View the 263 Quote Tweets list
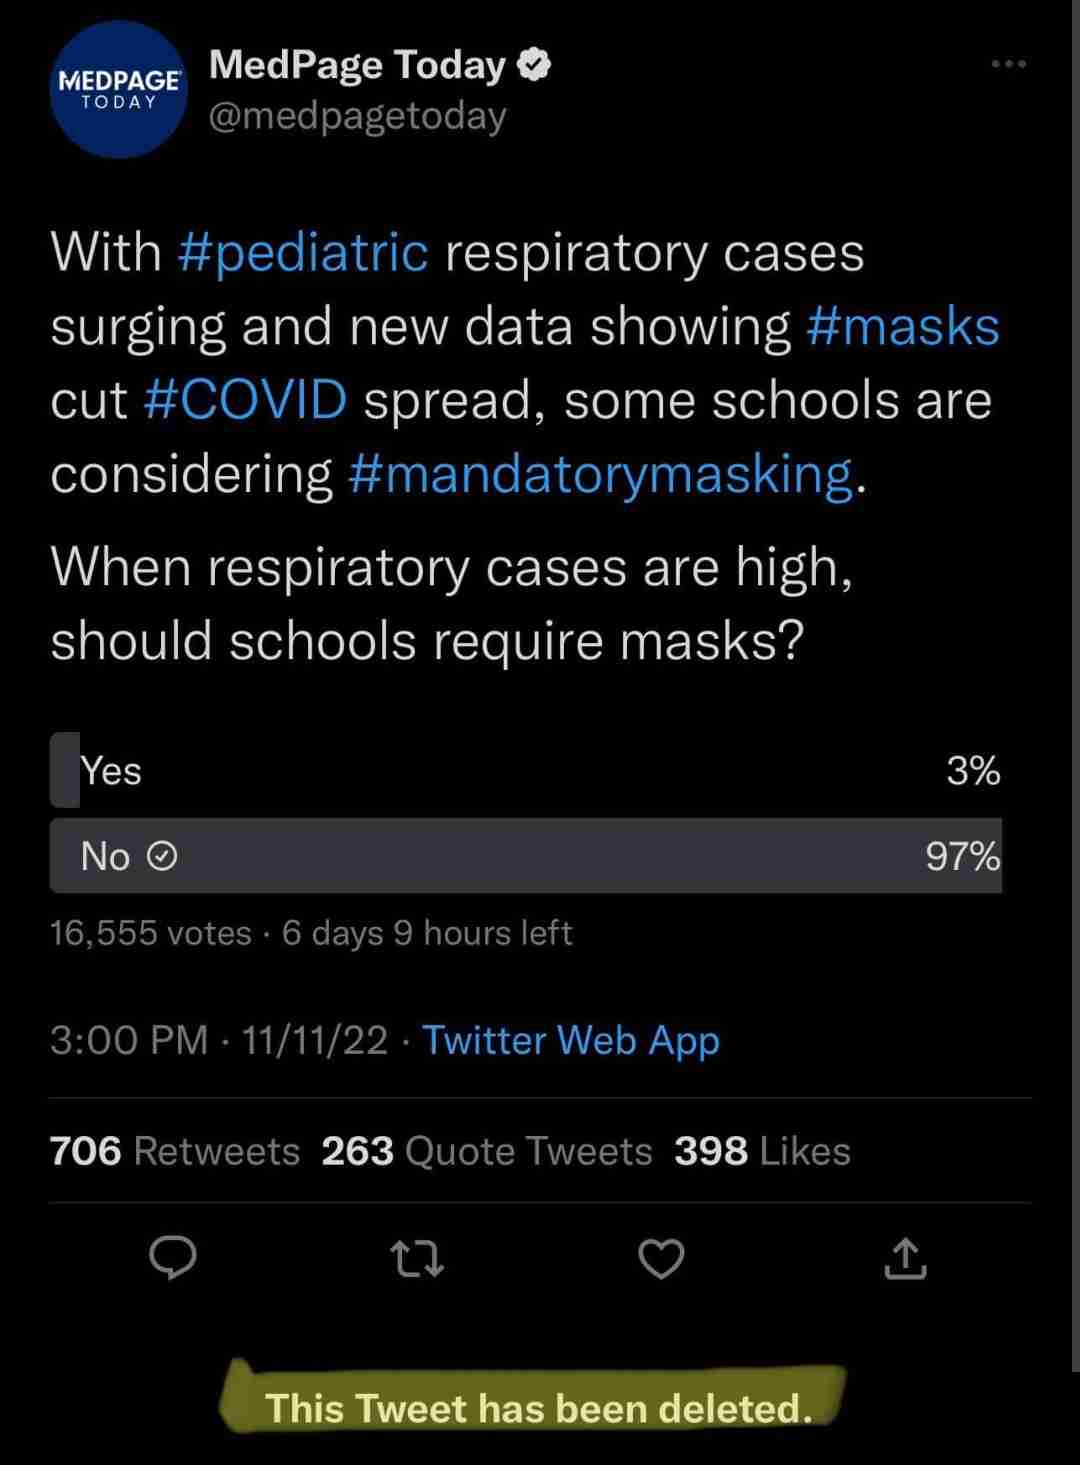This screenshot has height=1465, width=1080. click(x=487, y=1151)
